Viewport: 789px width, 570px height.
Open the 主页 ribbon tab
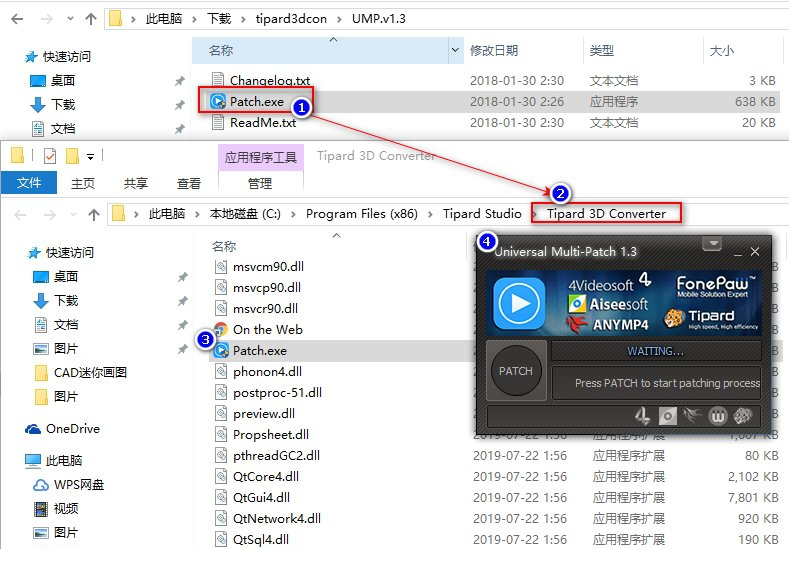point(83,184)
